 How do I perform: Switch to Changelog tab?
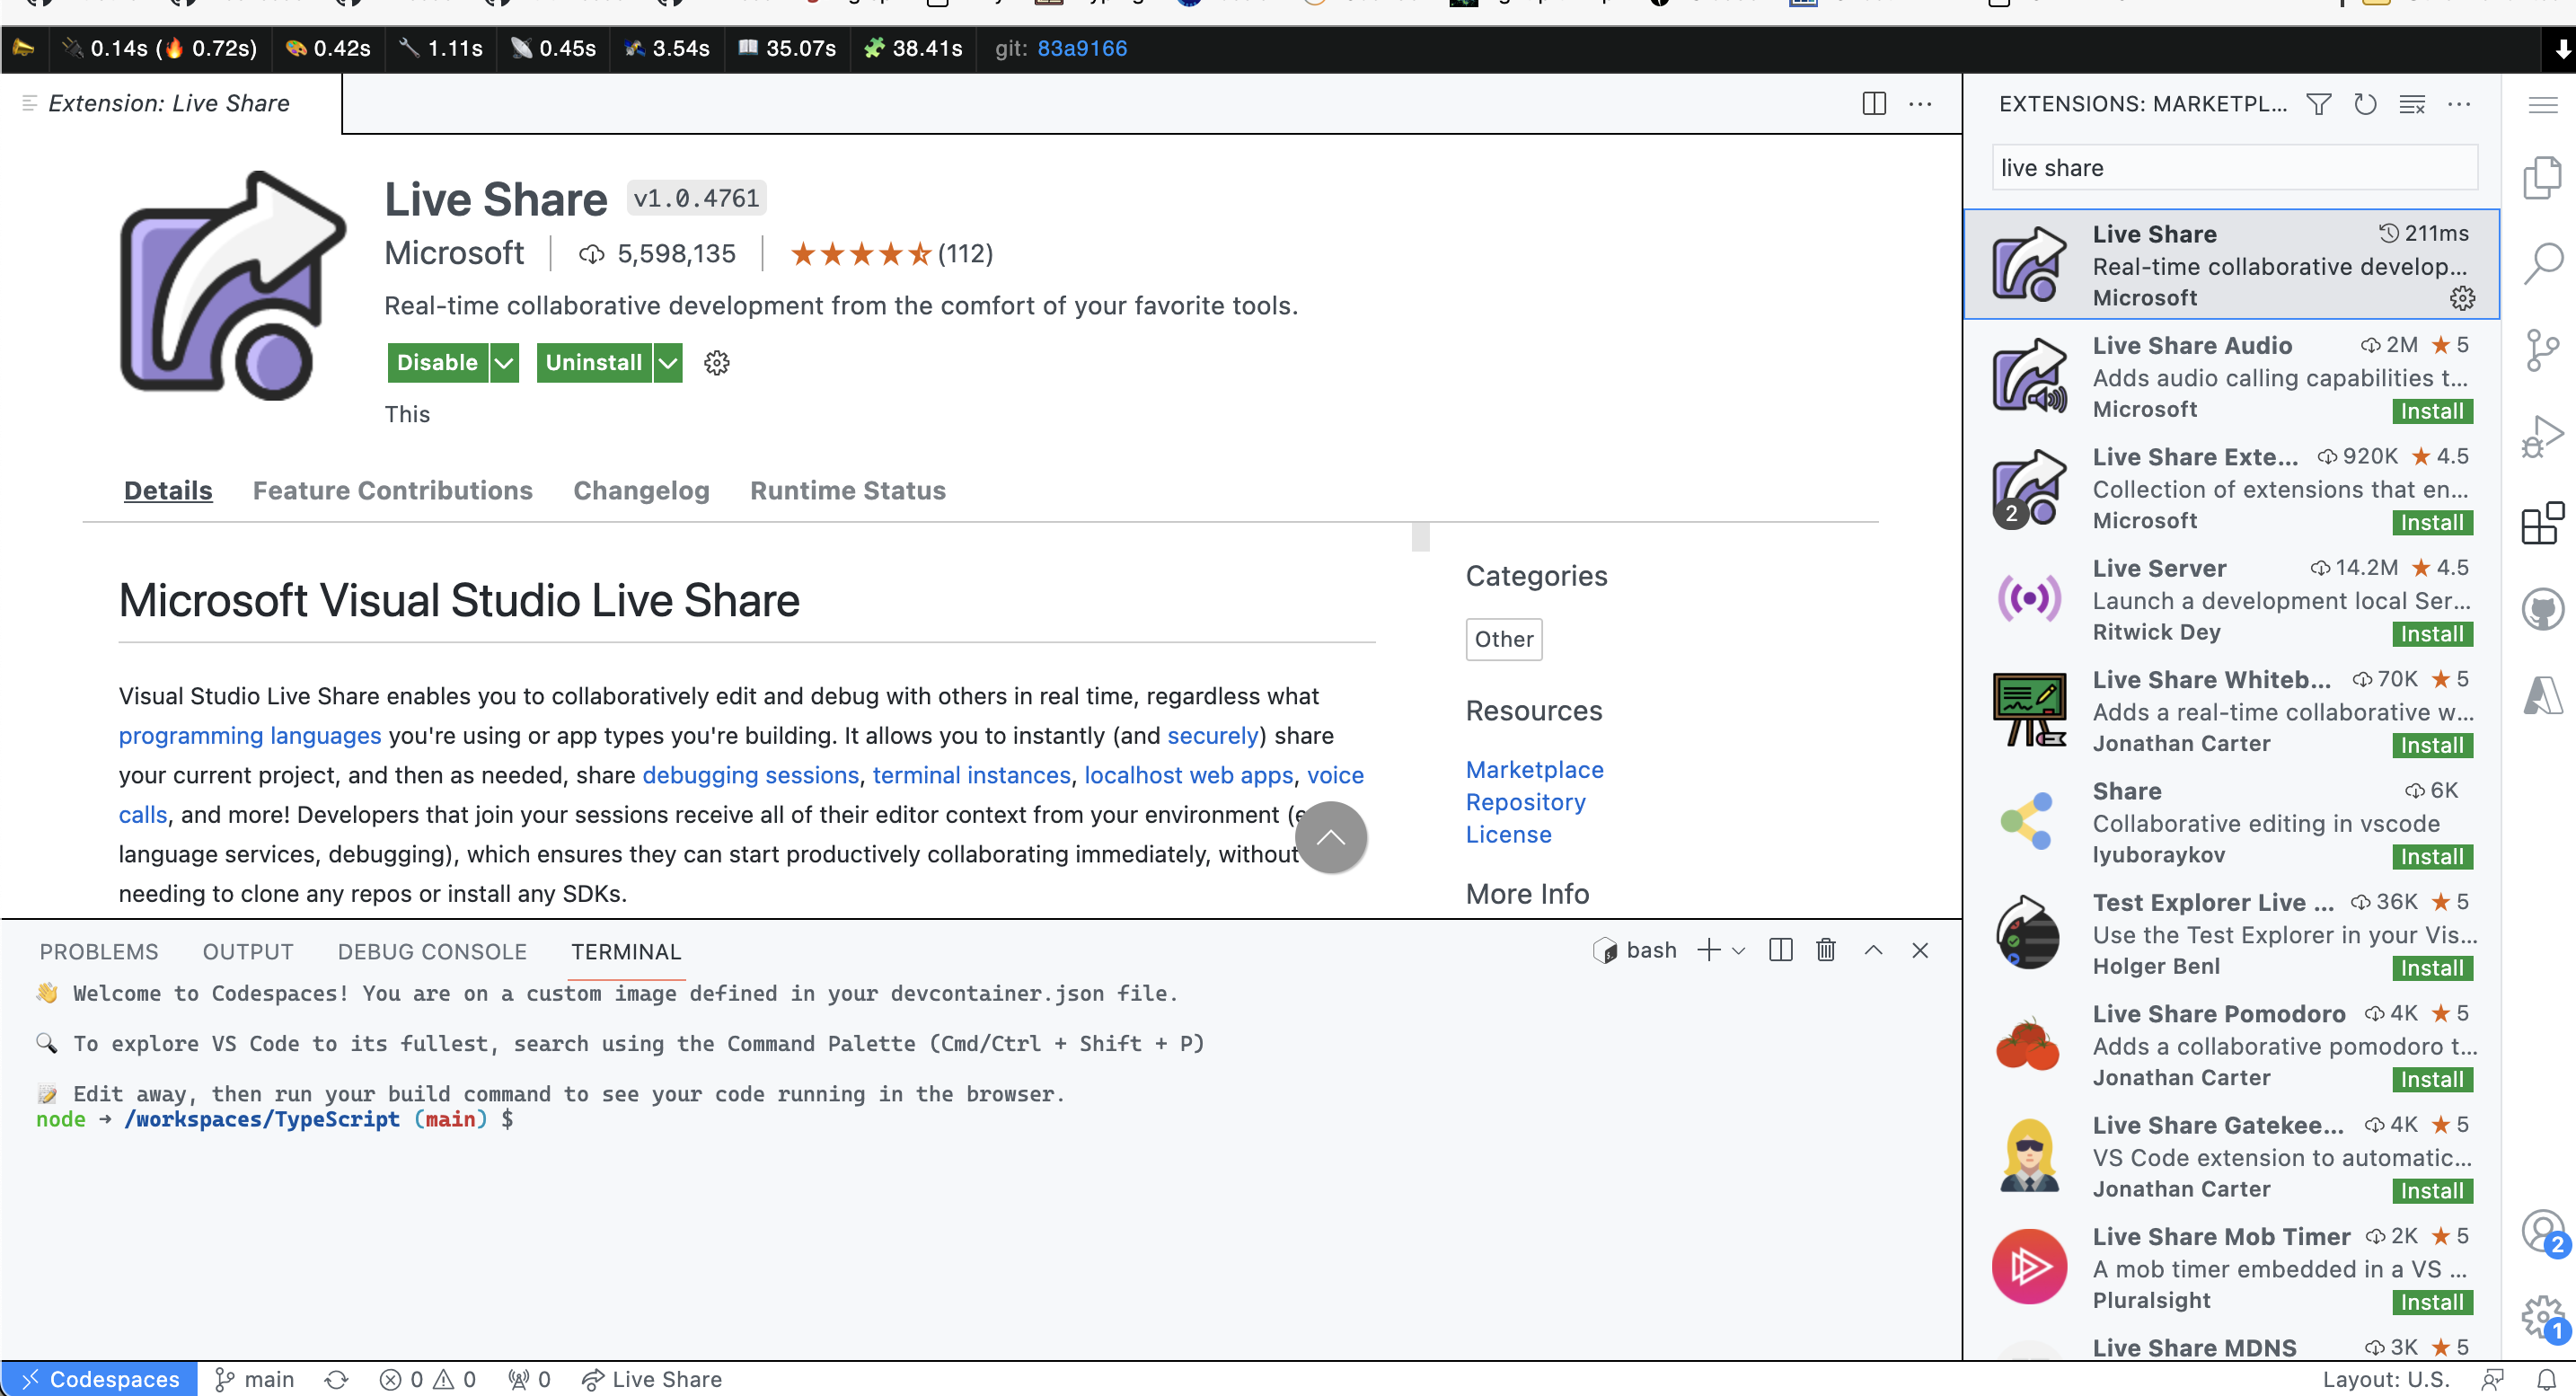[641, 490]
